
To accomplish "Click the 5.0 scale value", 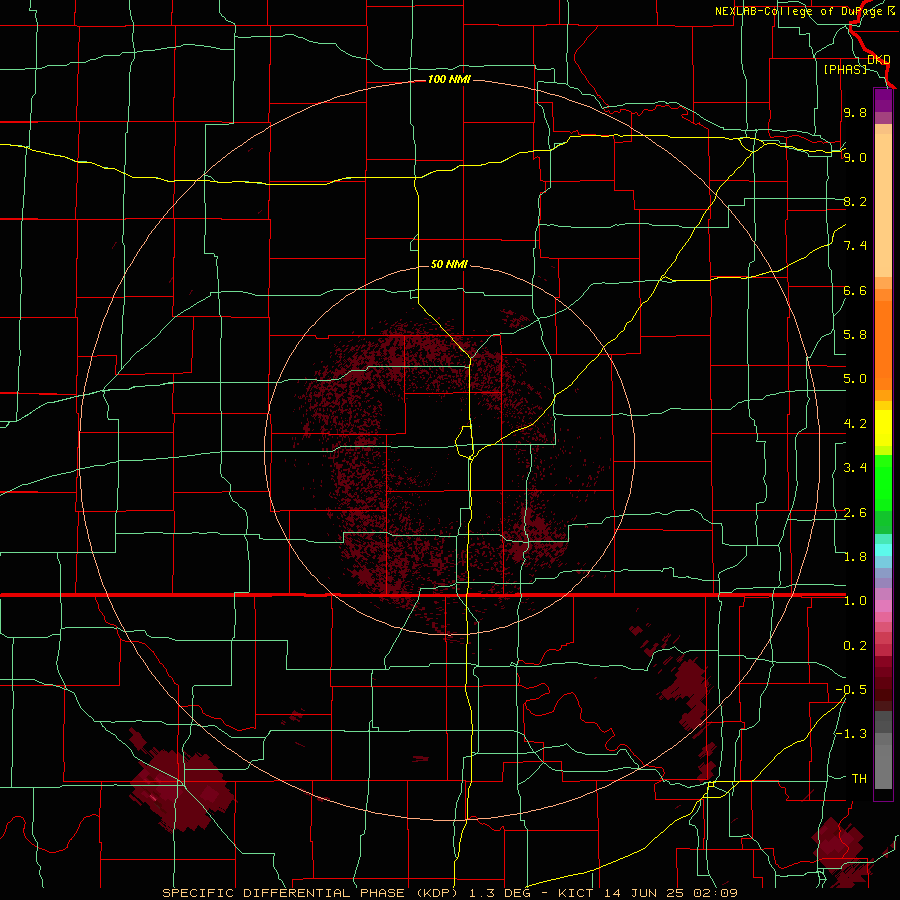I will point(855,379).
